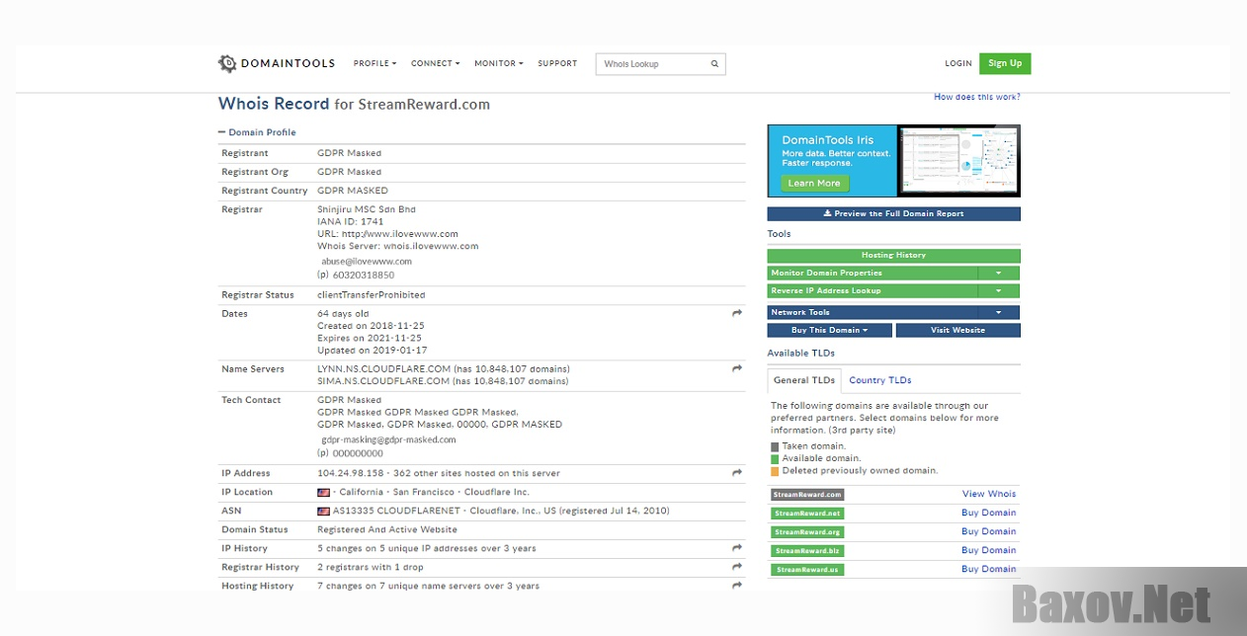Click the LOGIN link
This screenshot has width=1247, height=636.
click(958, 64)
